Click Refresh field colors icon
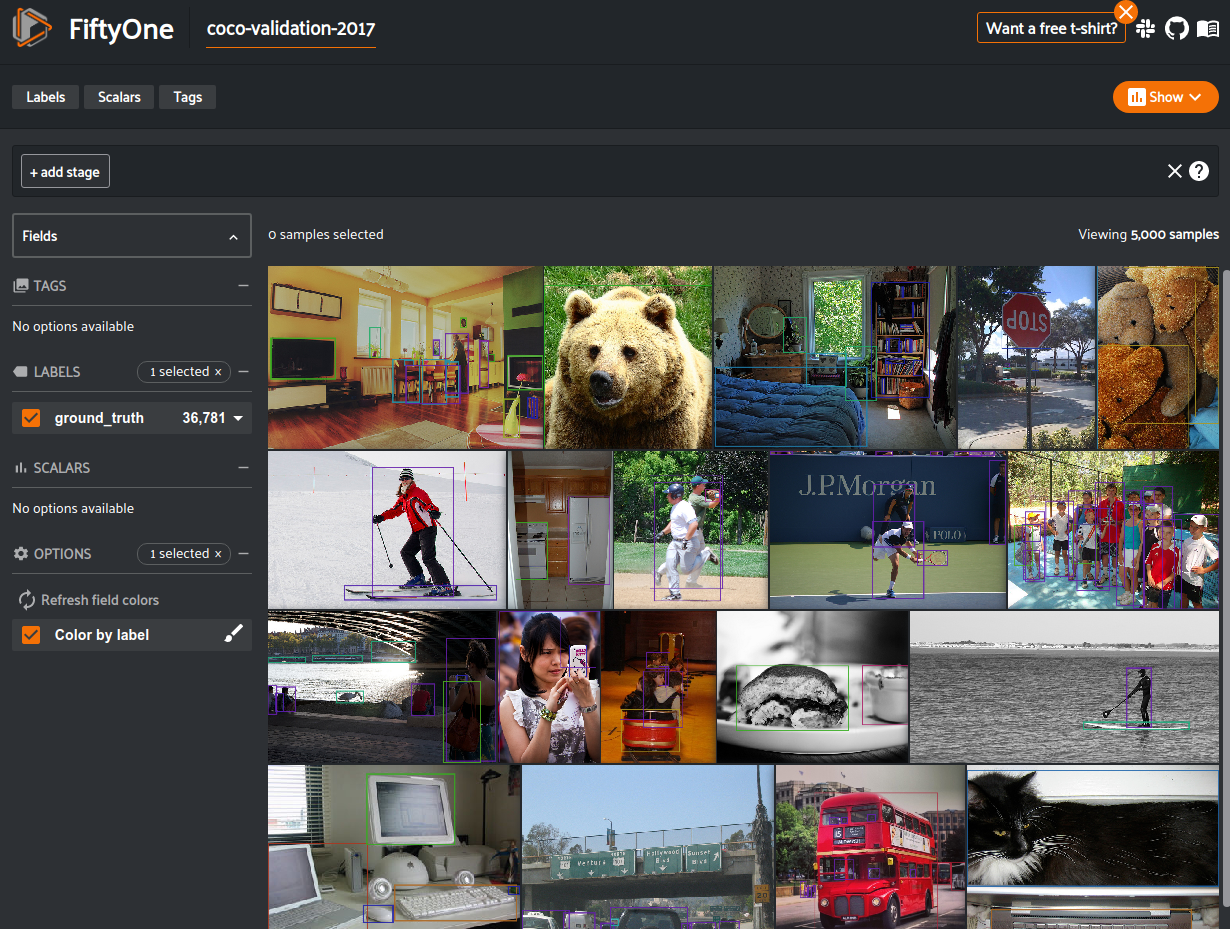1230x929 pixels. 27,600
